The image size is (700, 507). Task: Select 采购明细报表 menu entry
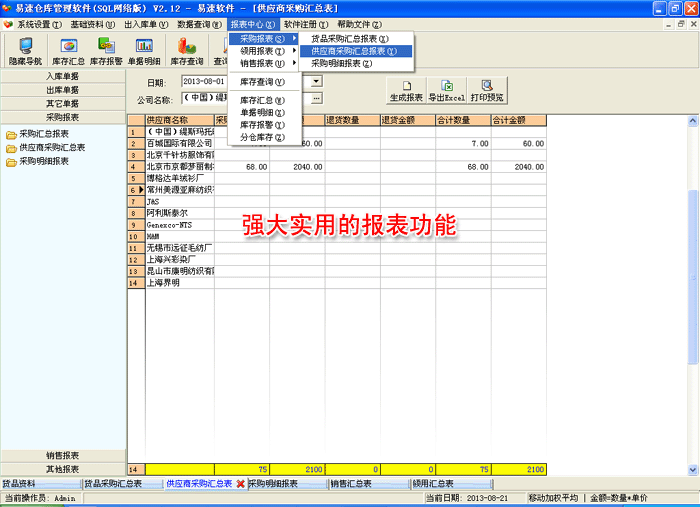356,63
